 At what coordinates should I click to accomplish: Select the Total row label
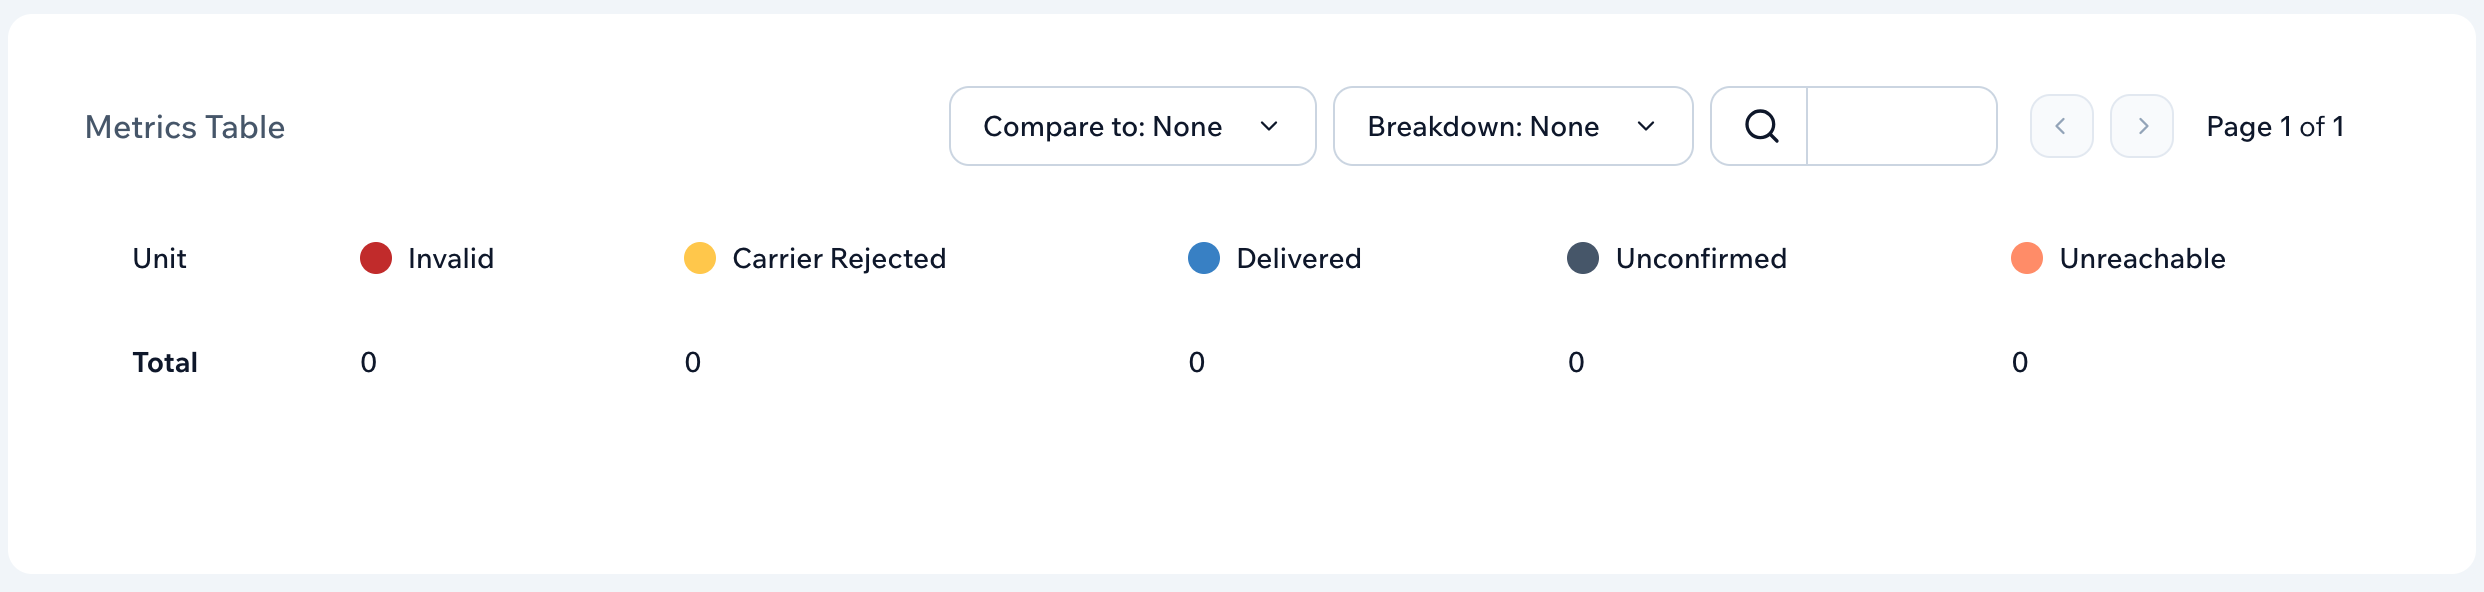(x=165, y=362)
